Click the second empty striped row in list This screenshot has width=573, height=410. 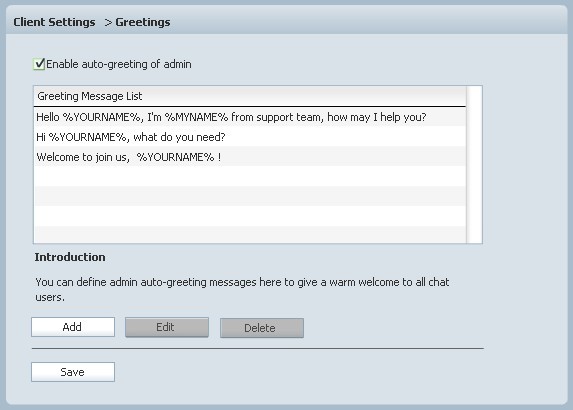pyautogui.click(x=250, y=196)
